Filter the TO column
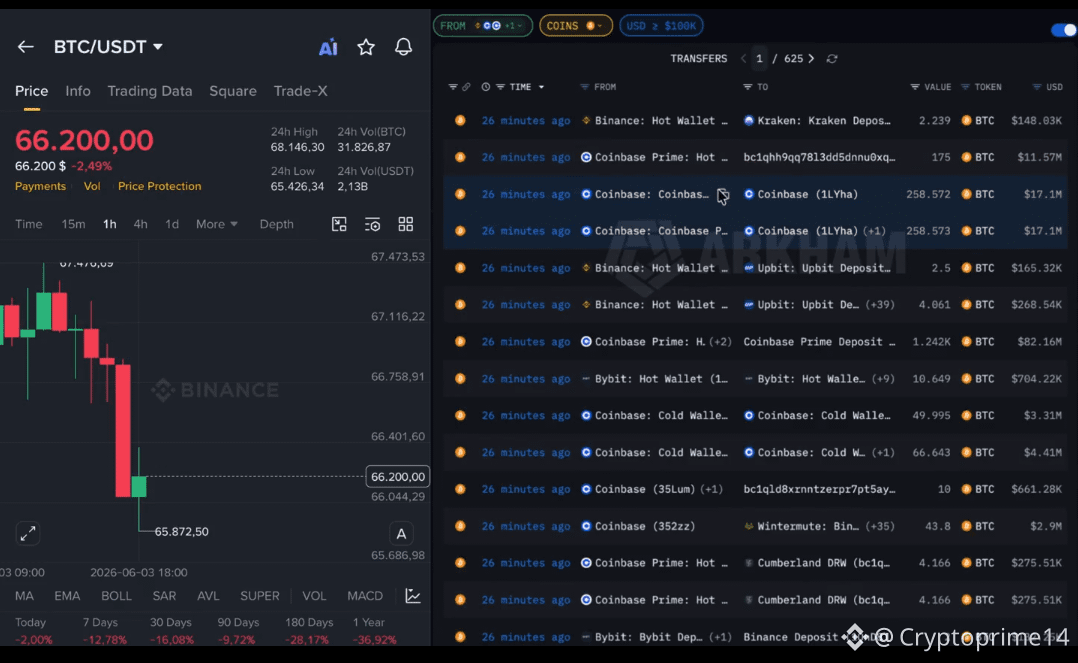This screenshot has height=663, width=1078. (747, 87)
